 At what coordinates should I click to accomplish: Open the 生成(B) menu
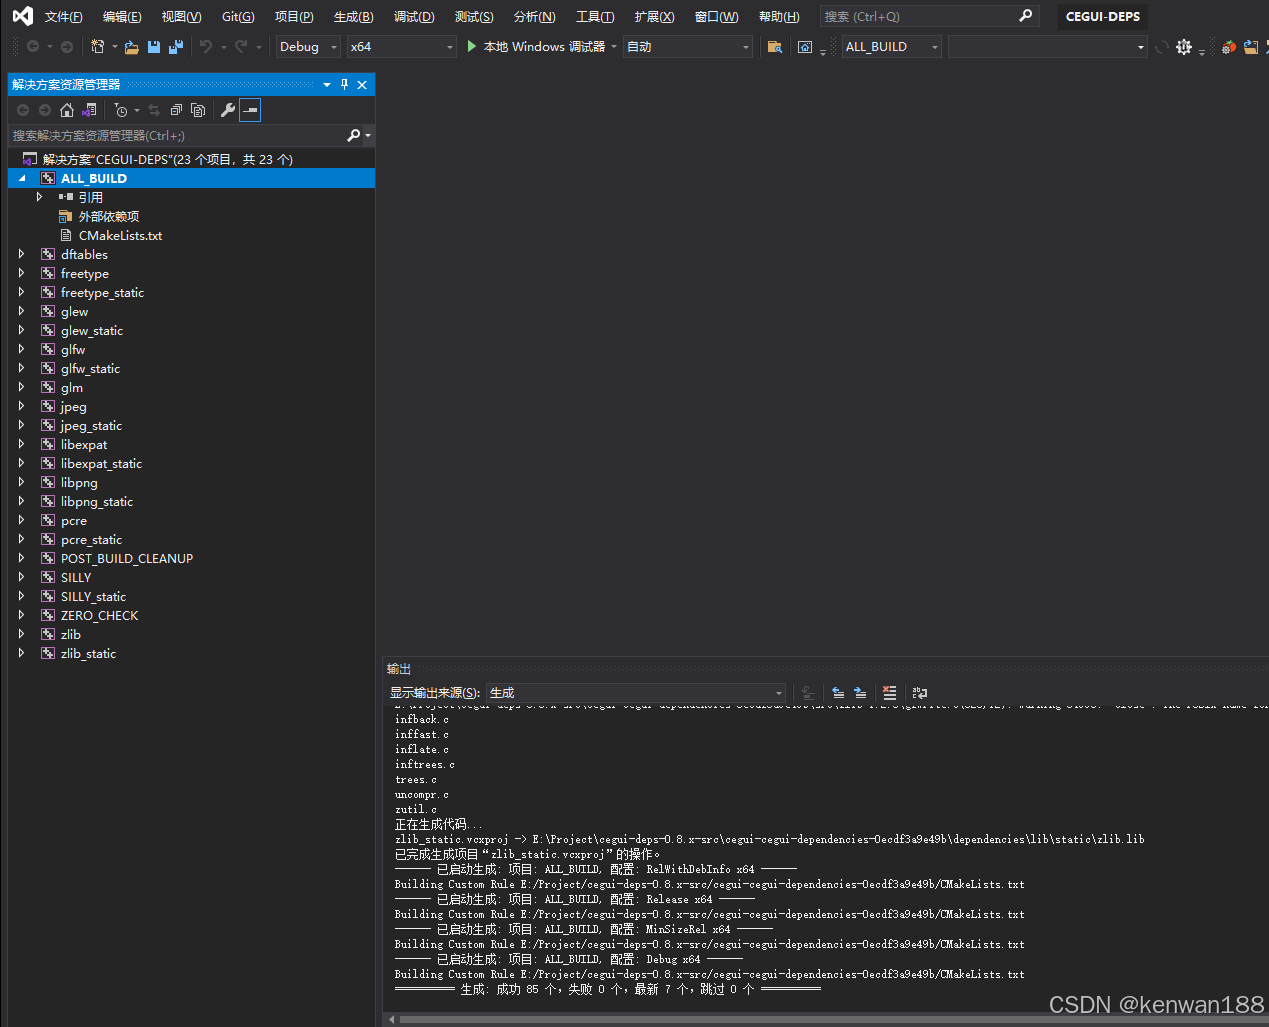[352, 16]
